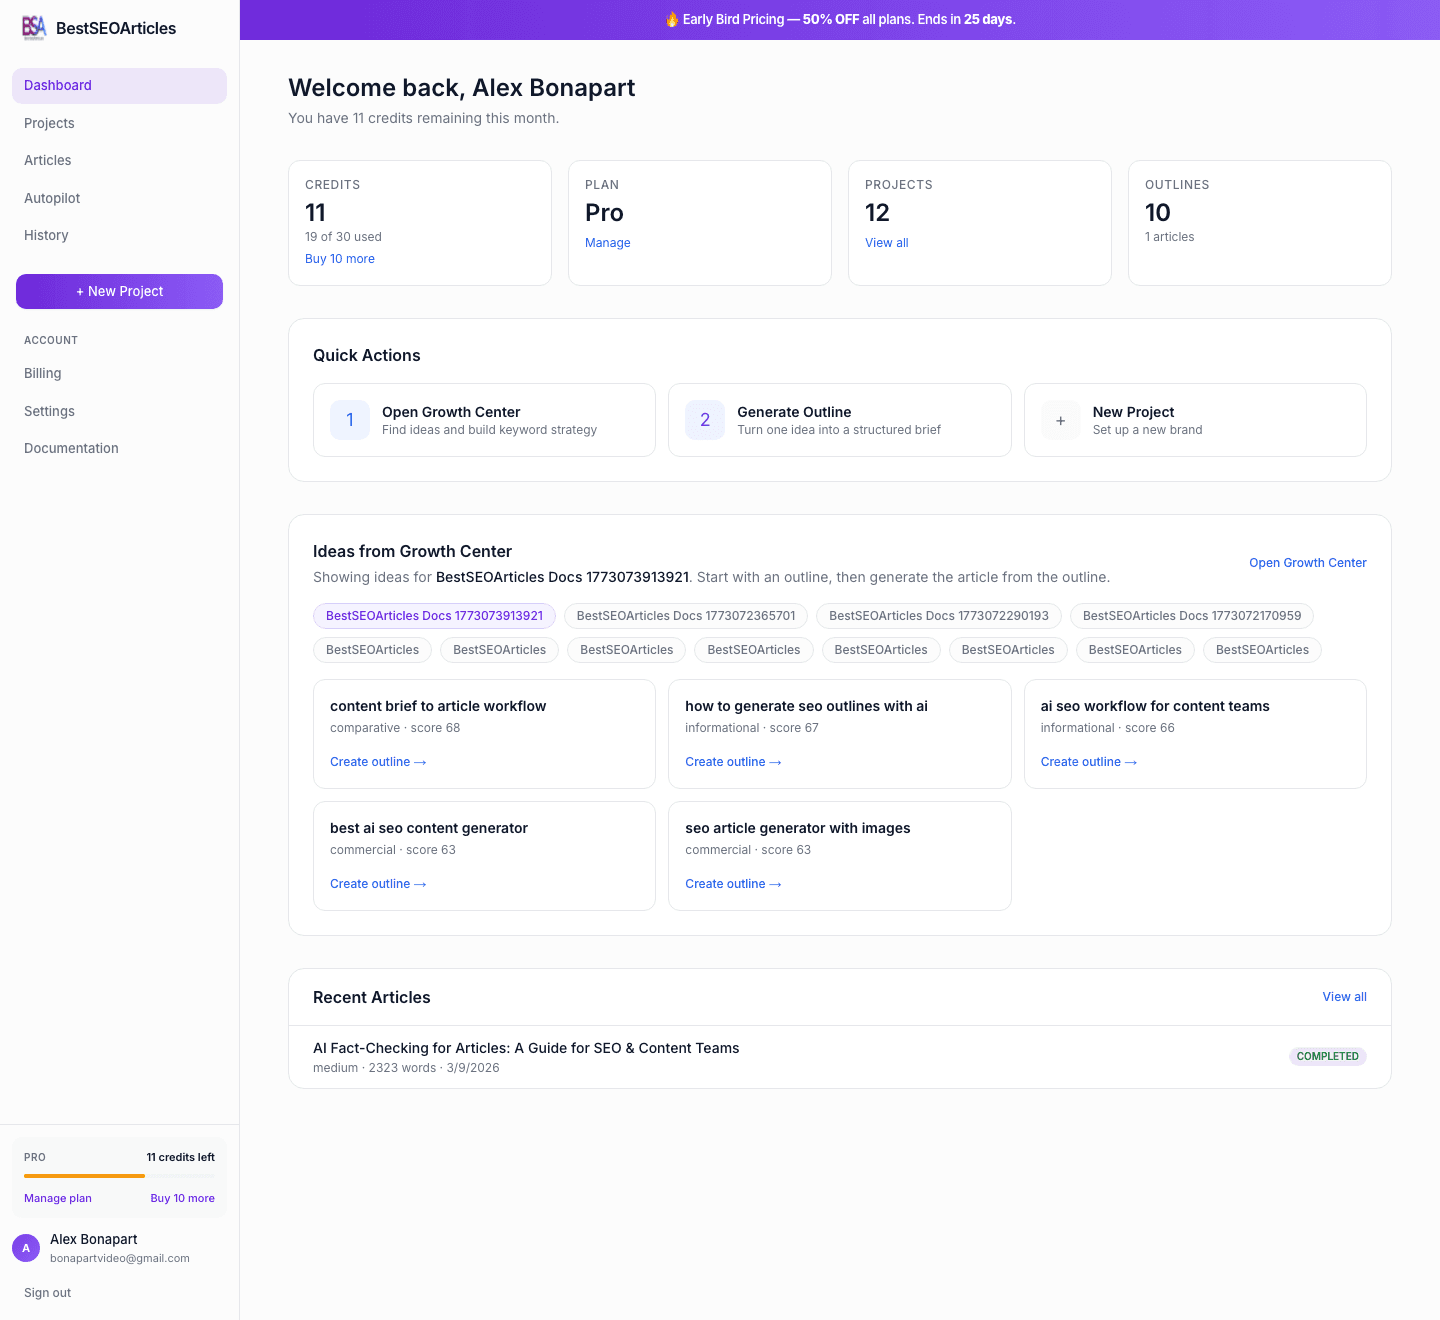The height and width of the screenshot is (1320, 1440).
Task: Click Alex Bonapart's avatar circle
Action: [x=26, y=1247]
